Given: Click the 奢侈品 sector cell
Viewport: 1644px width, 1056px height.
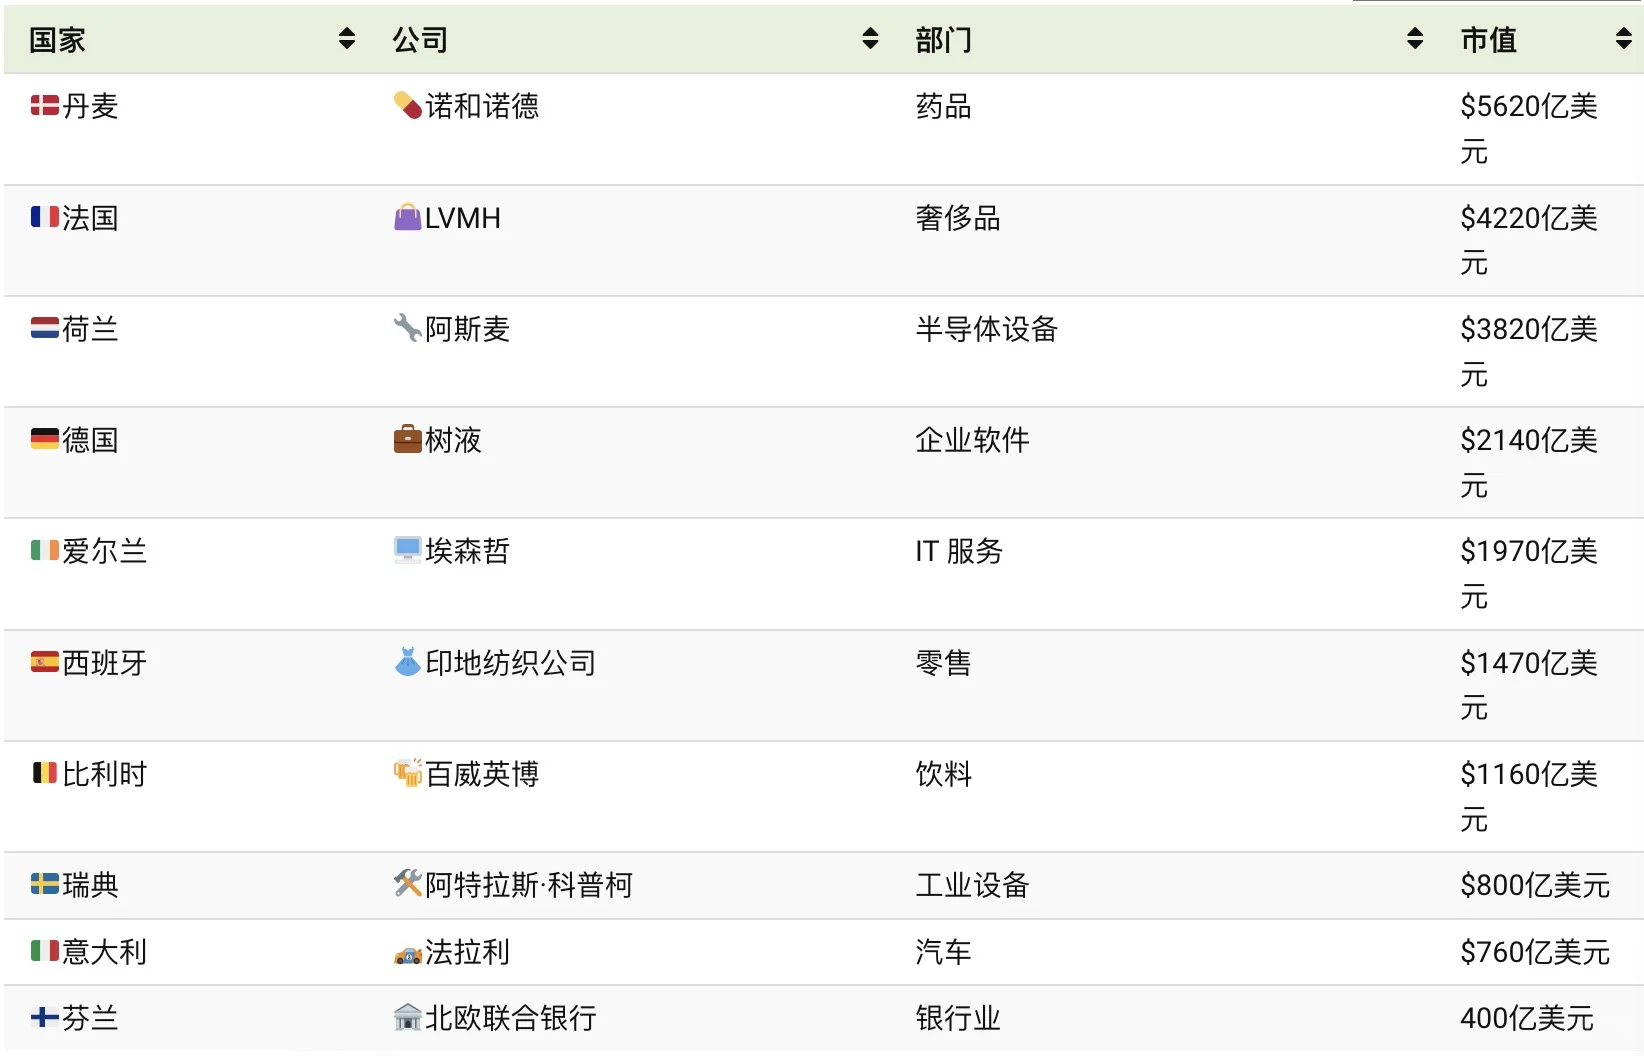Looking at the screenshot, I should point(958,218).
